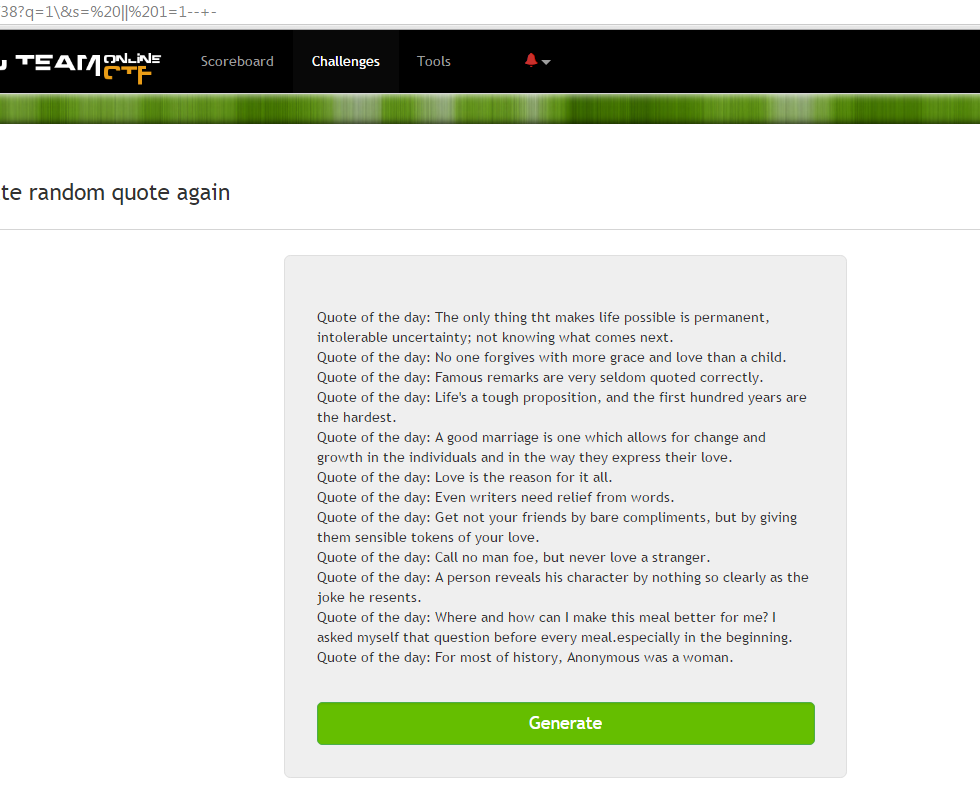Image resolution: width=980 pixels, height=791 pixels.
Task: Select the Challenges nav item
Action: [345, 61]
